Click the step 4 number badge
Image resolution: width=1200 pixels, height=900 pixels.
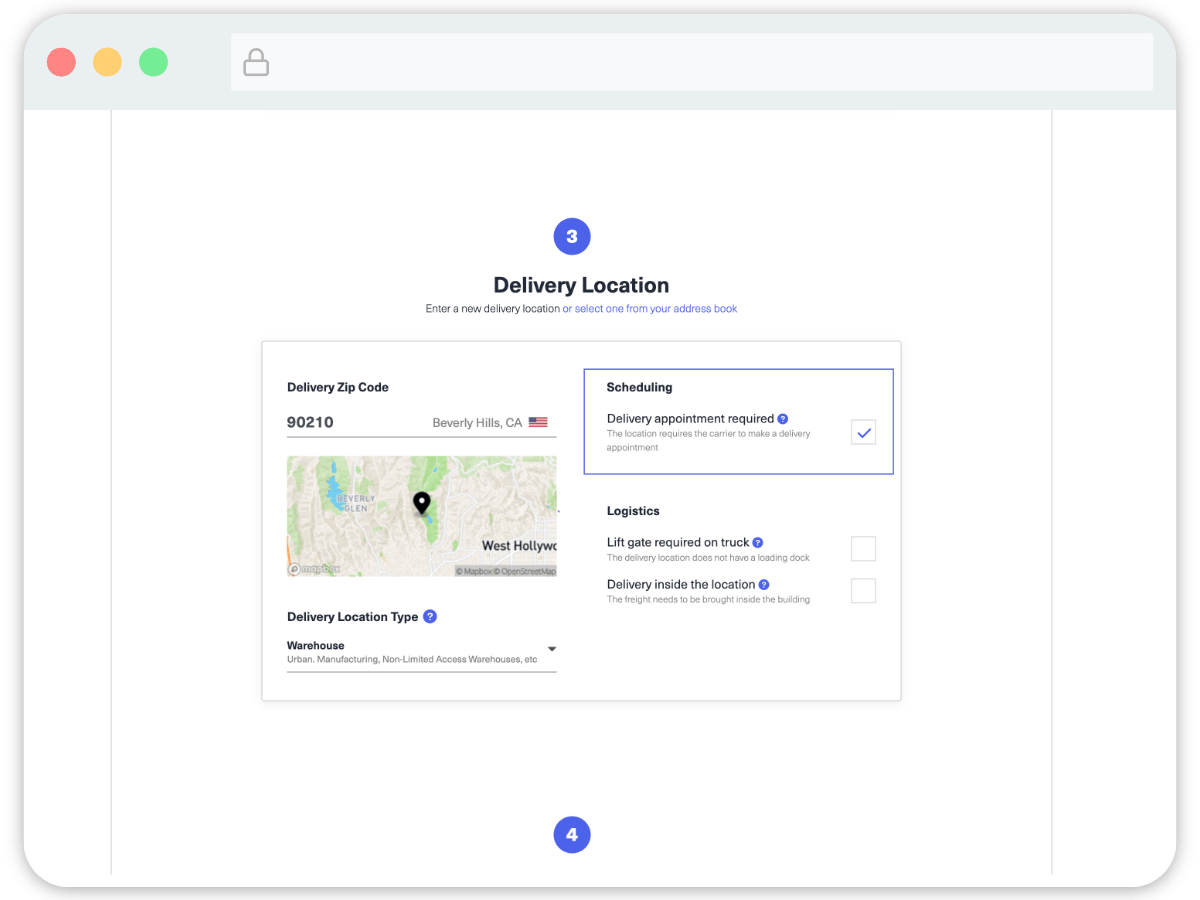pyautogui.click(x=572, y=835)
